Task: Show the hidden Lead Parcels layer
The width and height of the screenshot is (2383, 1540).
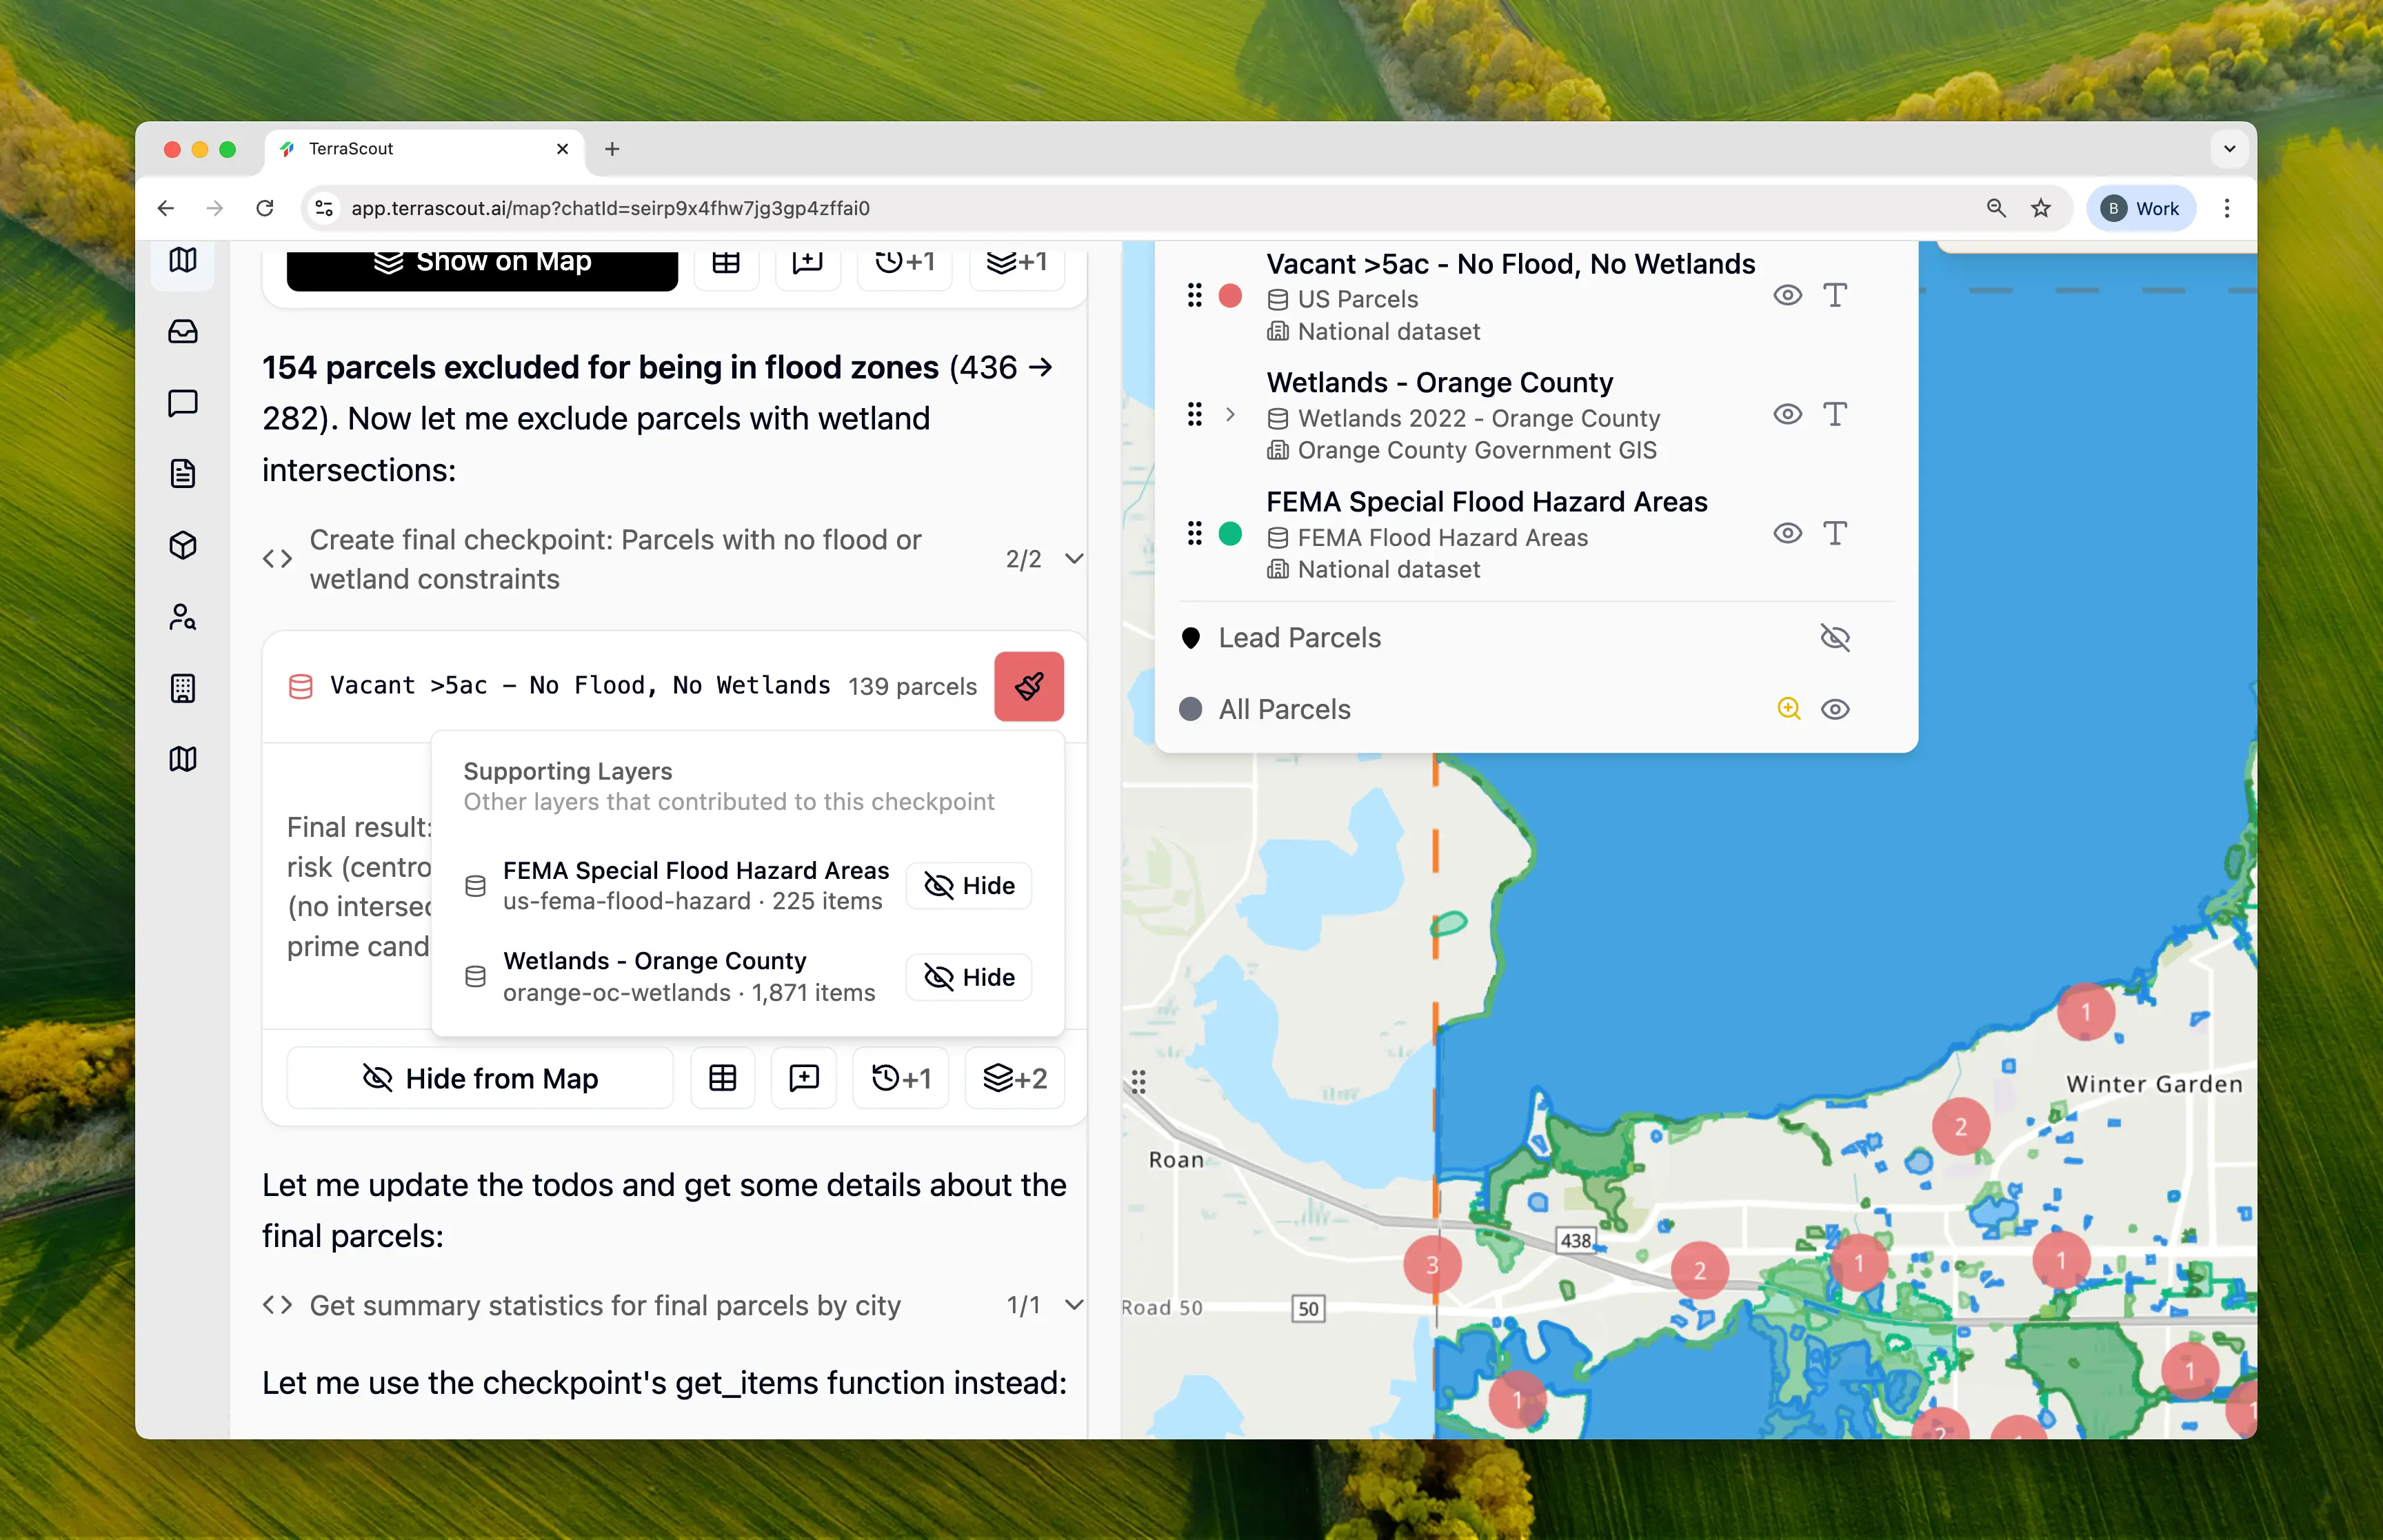Action: (x=1834, y=638)
